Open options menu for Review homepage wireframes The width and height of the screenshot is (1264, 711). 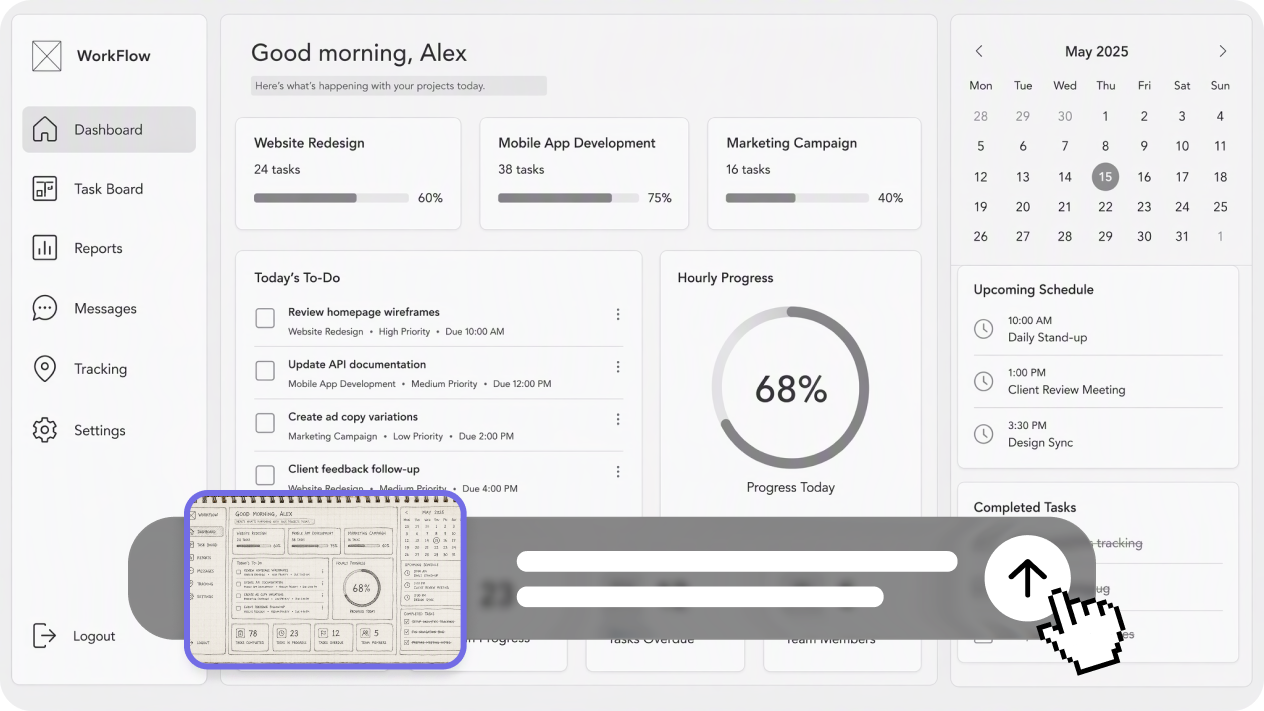point(618,314)
